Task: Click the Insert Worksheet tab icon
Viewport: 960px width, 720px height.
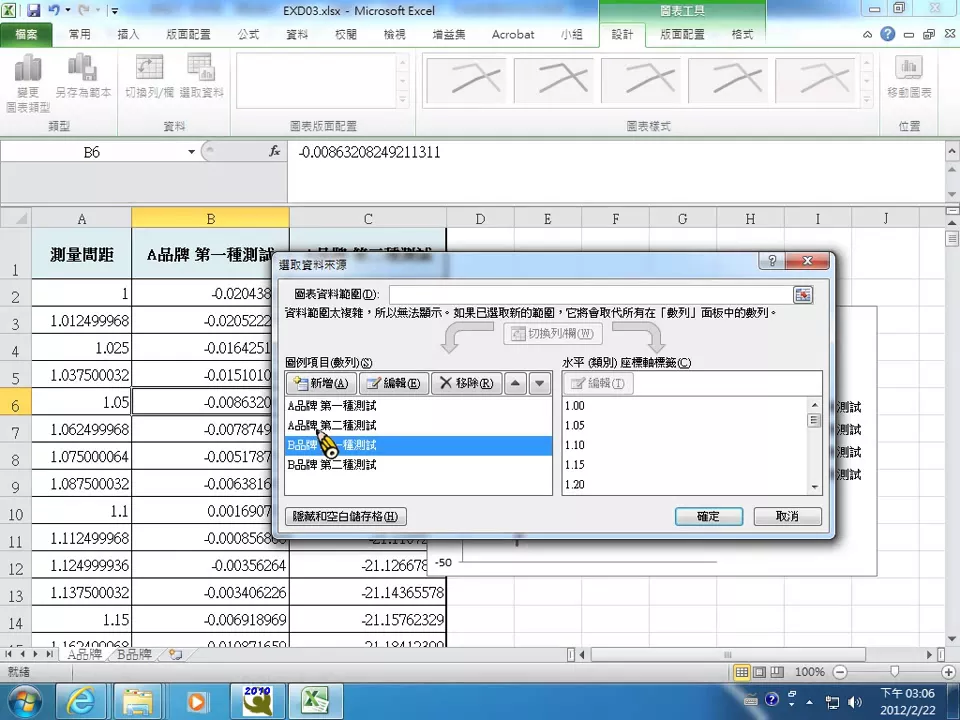Action: [x=176, y=654]
